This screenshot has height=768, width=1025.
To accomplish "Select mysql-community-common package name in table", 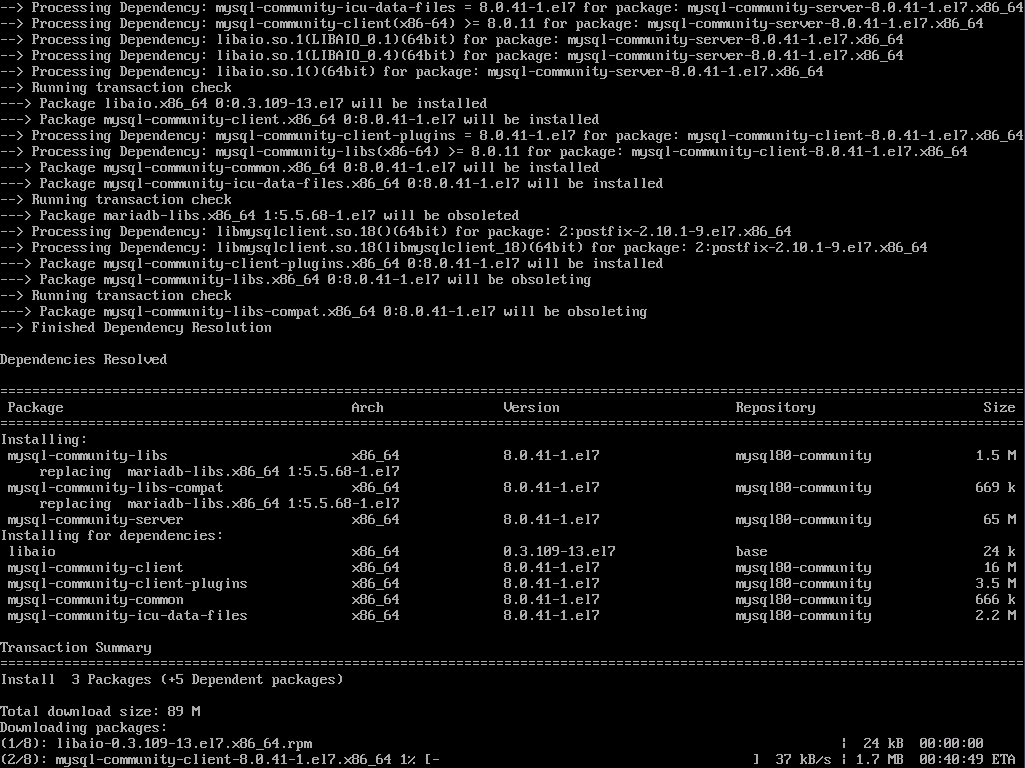I will 95,599.
